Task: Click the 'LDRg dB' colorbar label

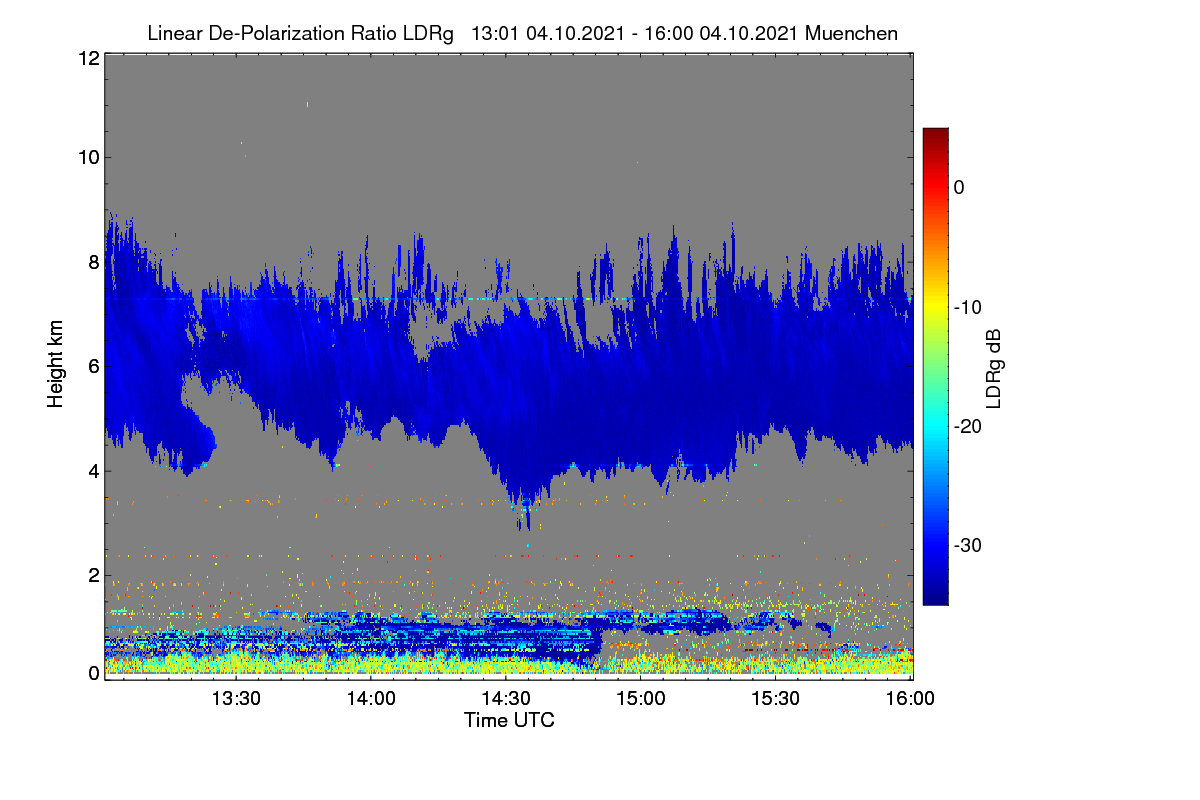Action: point(993,368)
